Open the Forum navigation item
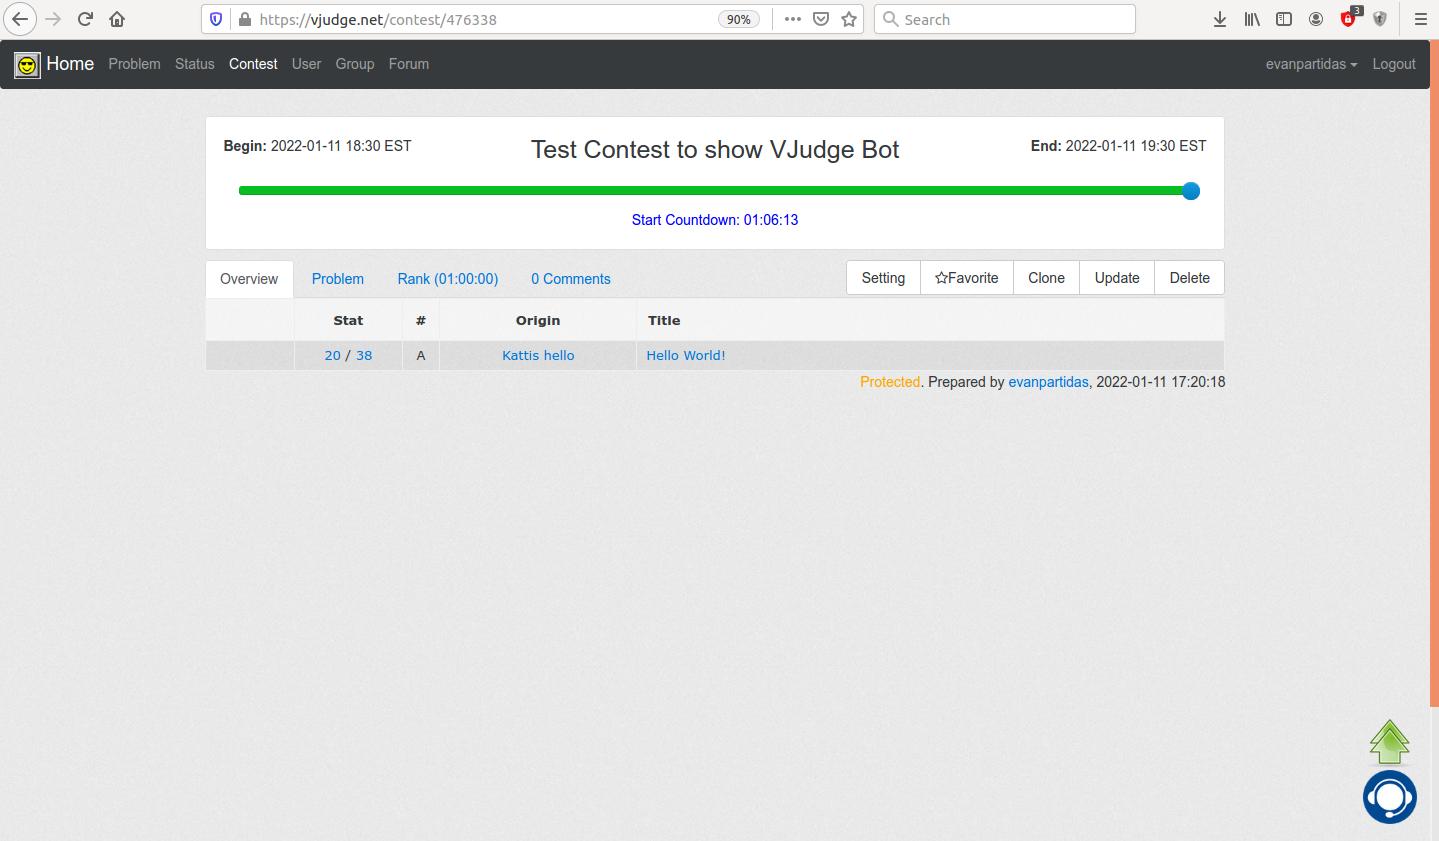The height and width of the screenshot is (841, 1439). click(408, 63)
